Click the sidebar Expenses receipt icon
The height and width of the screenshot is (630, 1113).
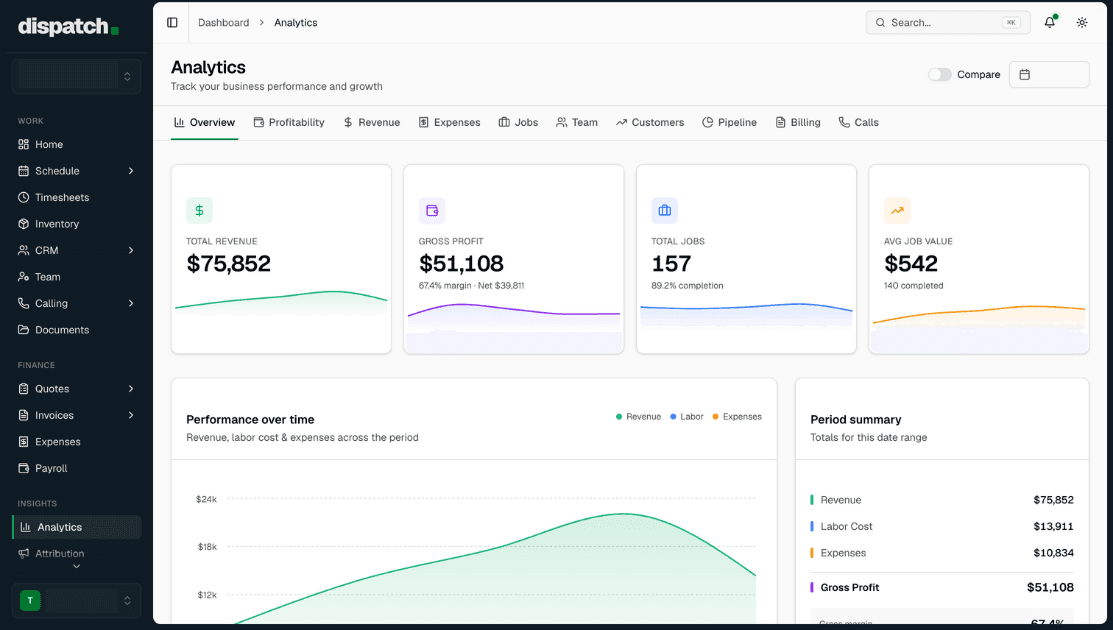click(23, 441)
